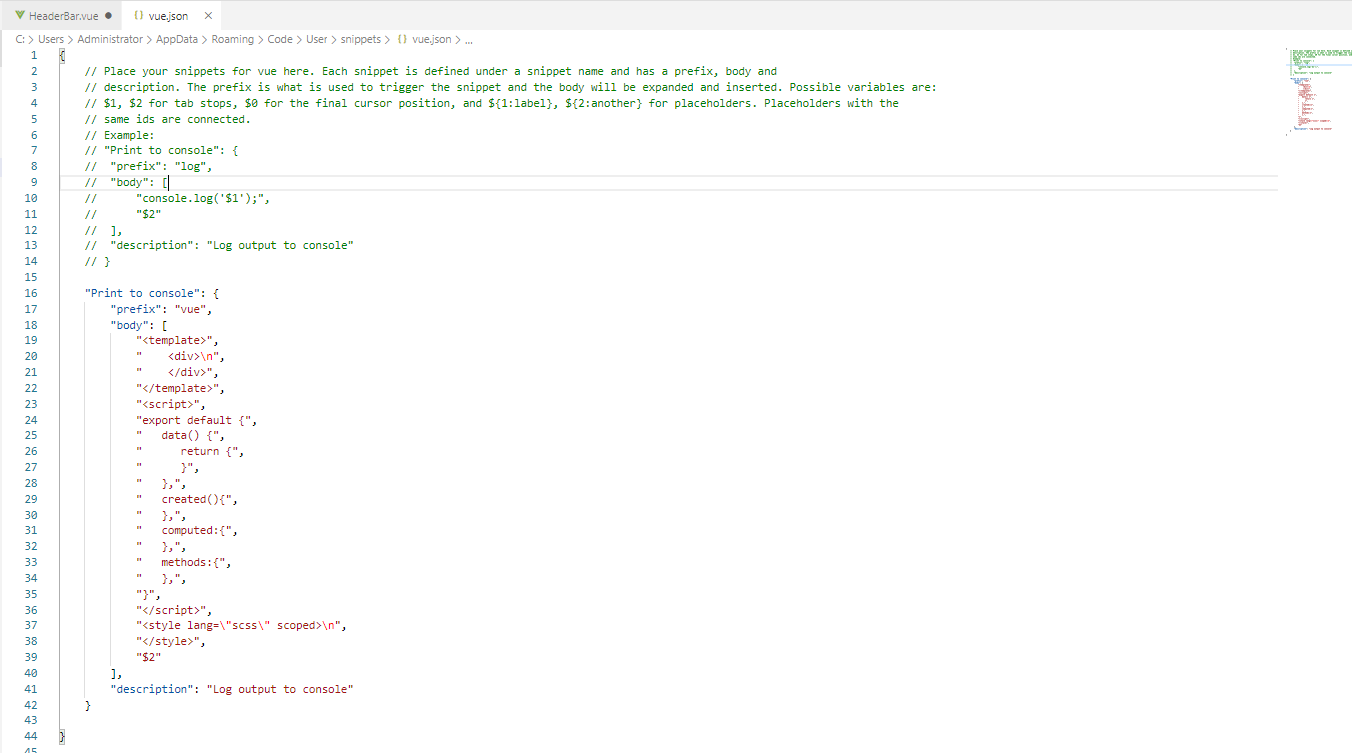This screenshot has width=1352, height=753.
Task: Place cursor on the "prefix": "vue" line
Action: pyautogui.click(x=160, y=308)
